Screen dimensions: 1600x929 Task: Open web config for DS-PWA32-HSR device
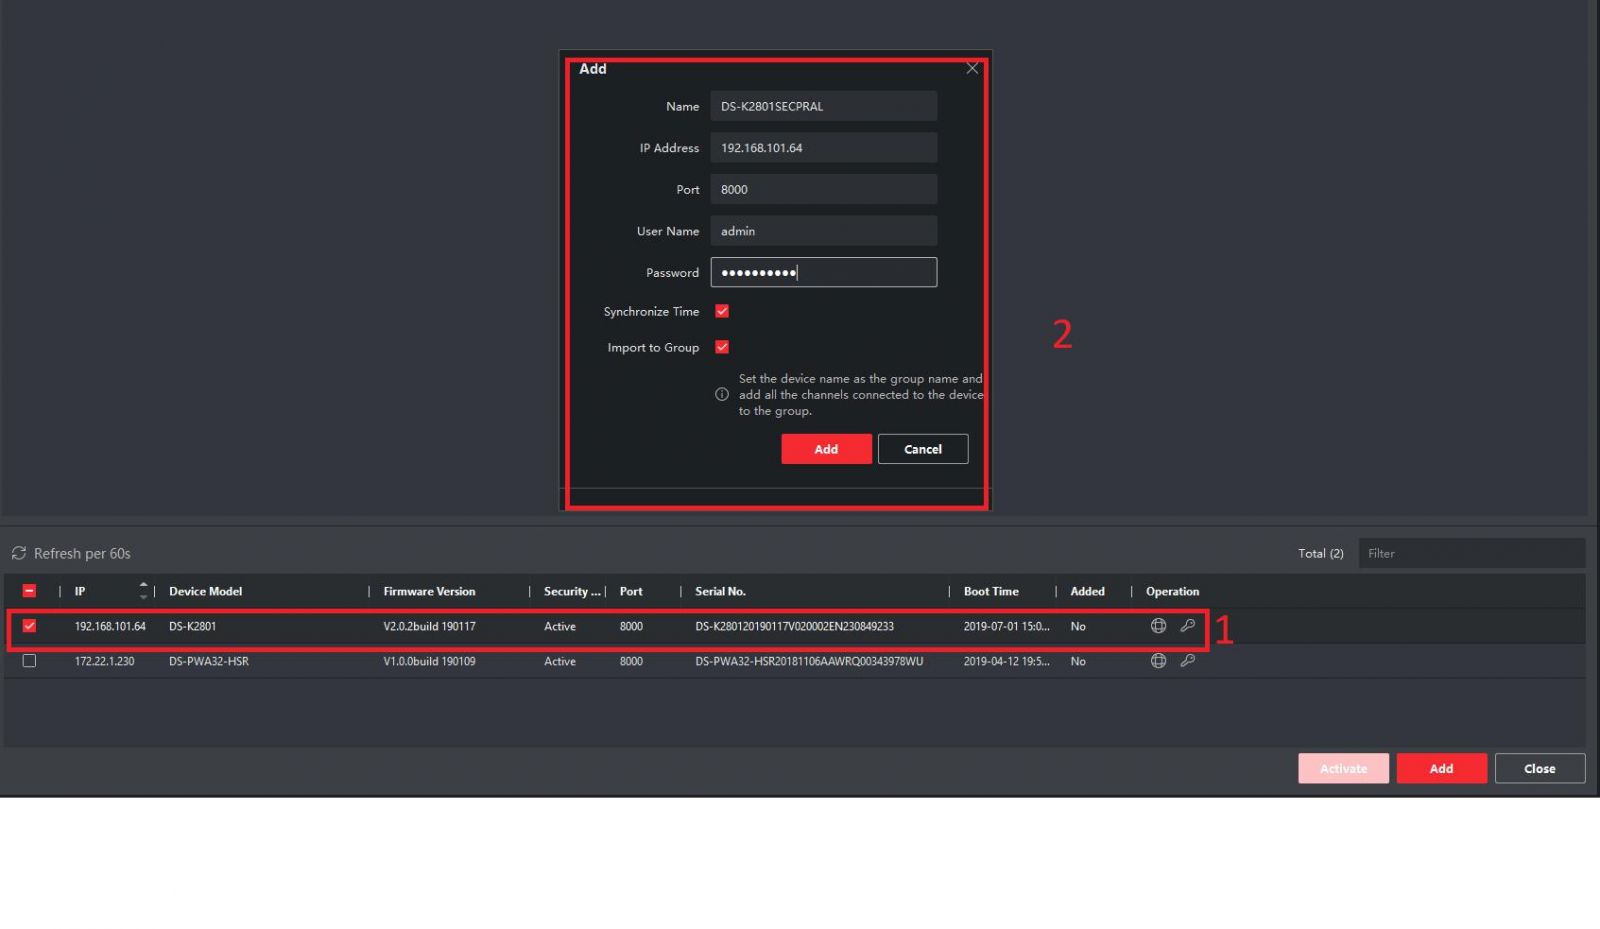pyautogui.click(x=1158, y=661)
